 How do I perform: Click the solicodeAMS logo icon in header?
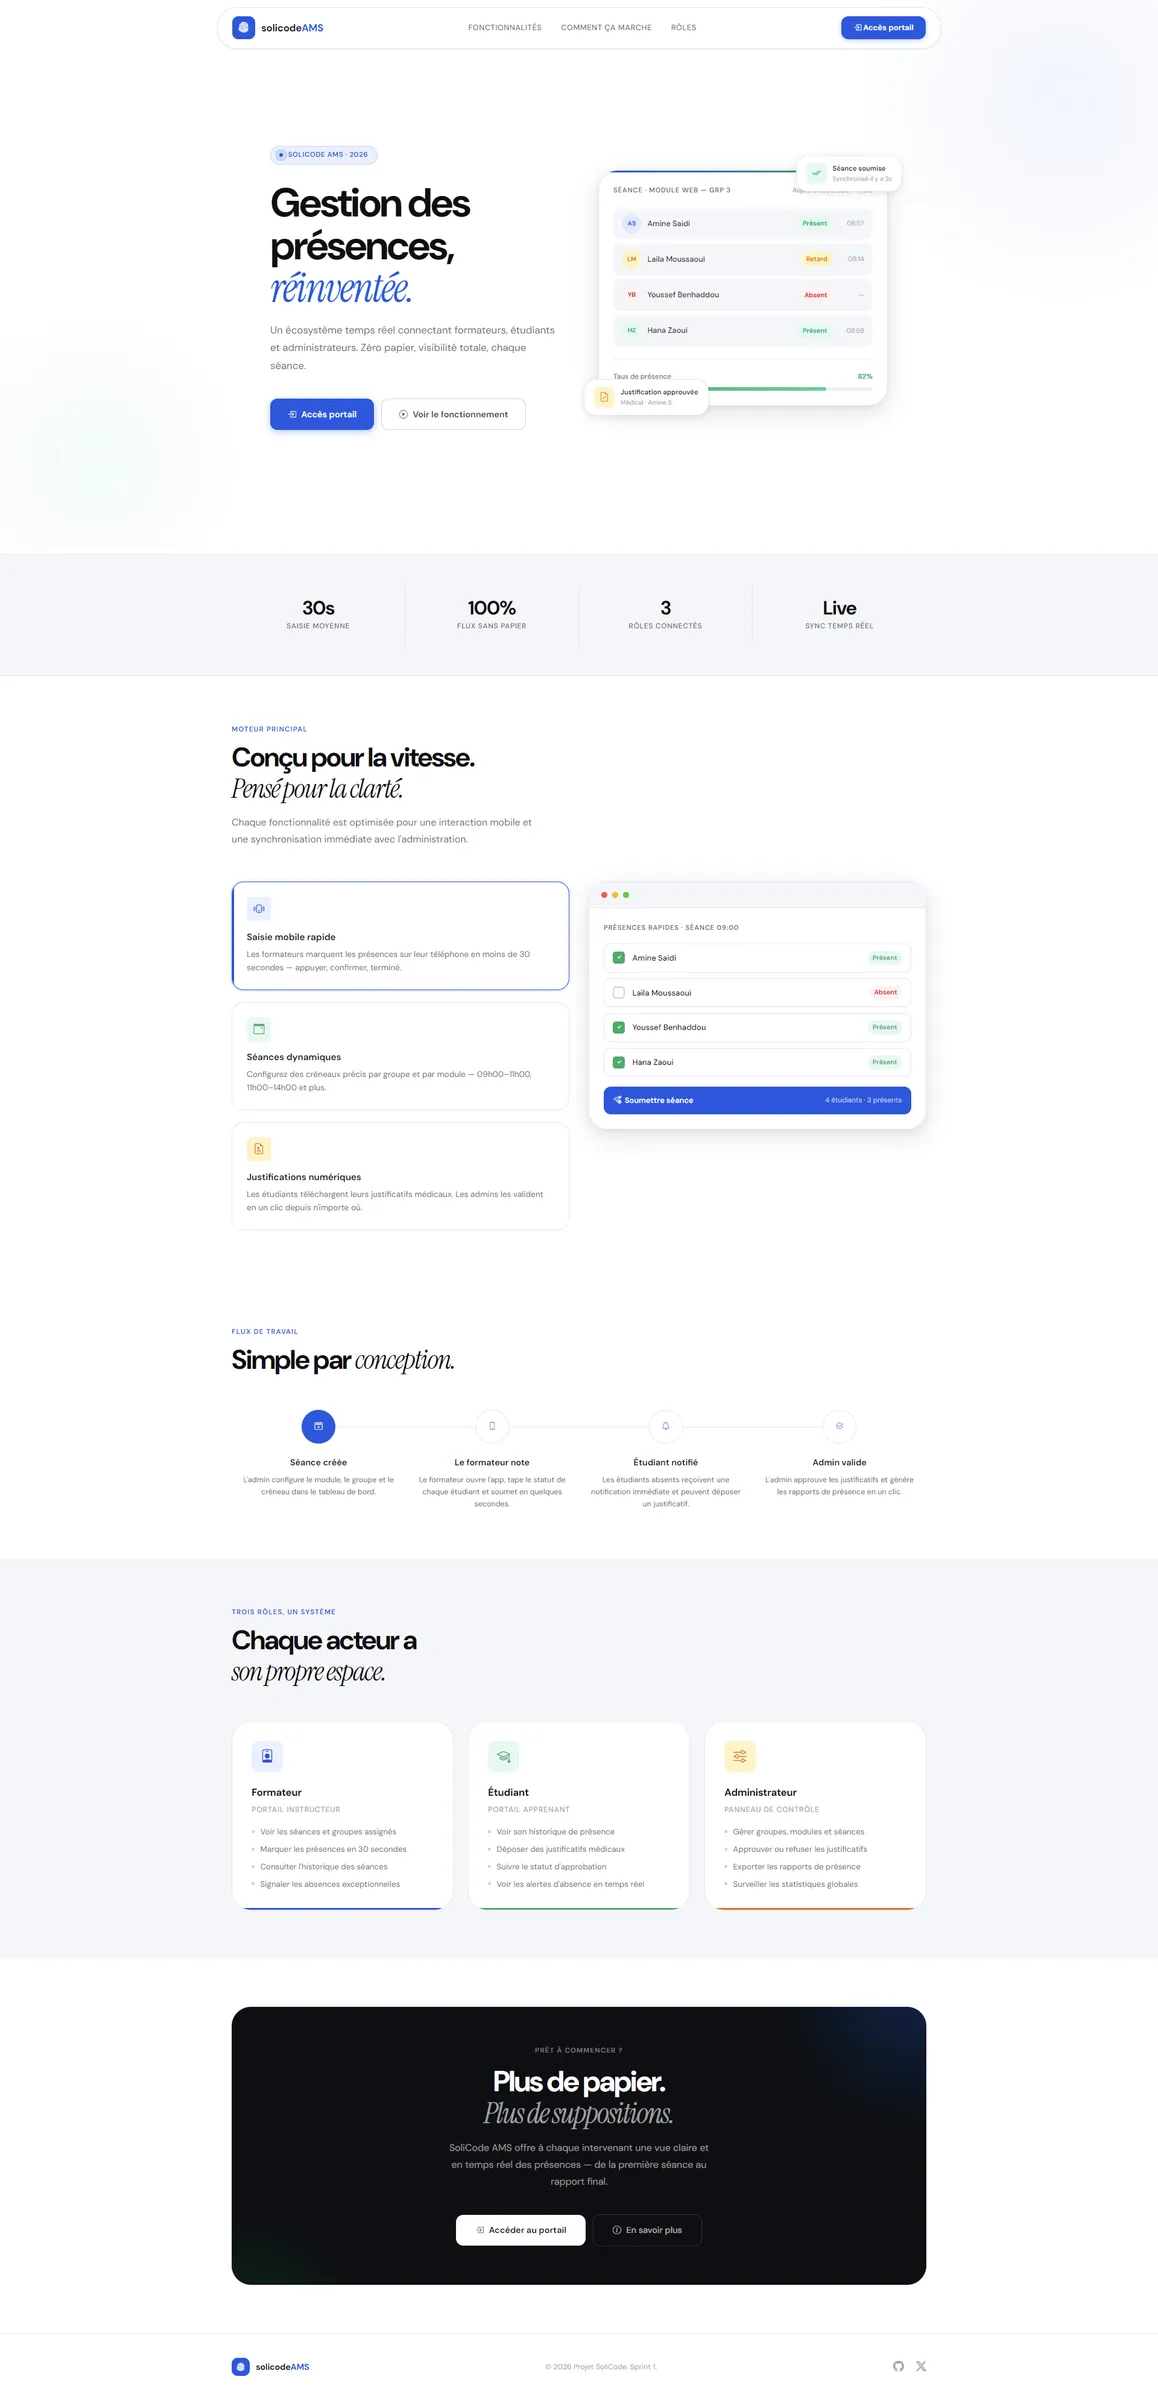point(243,28)
